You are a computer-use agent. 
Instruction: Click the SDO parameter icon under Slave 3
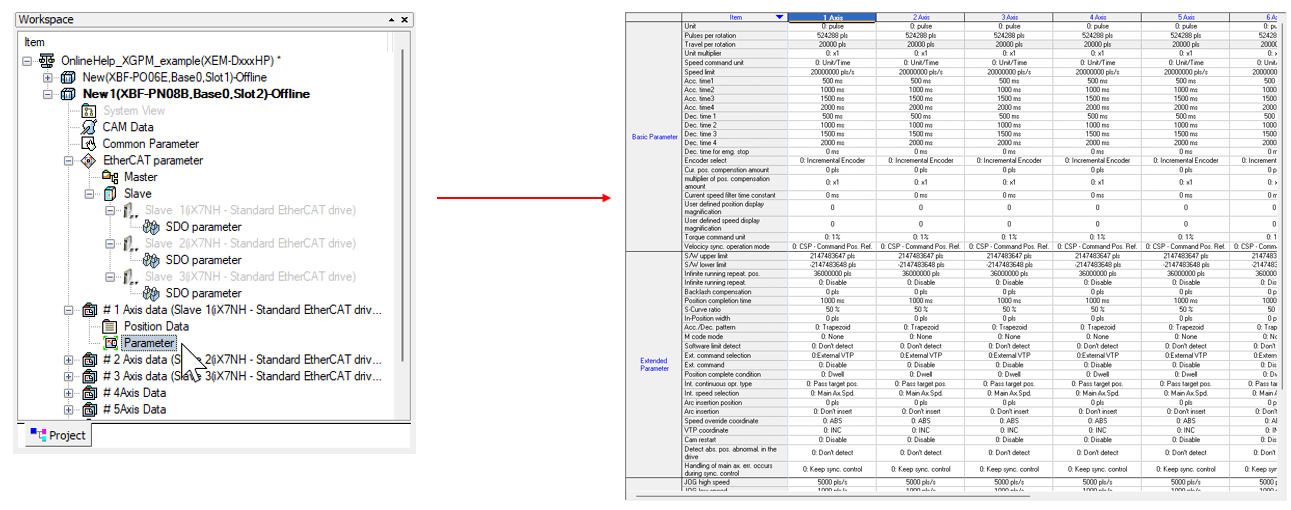click(152, 293)
